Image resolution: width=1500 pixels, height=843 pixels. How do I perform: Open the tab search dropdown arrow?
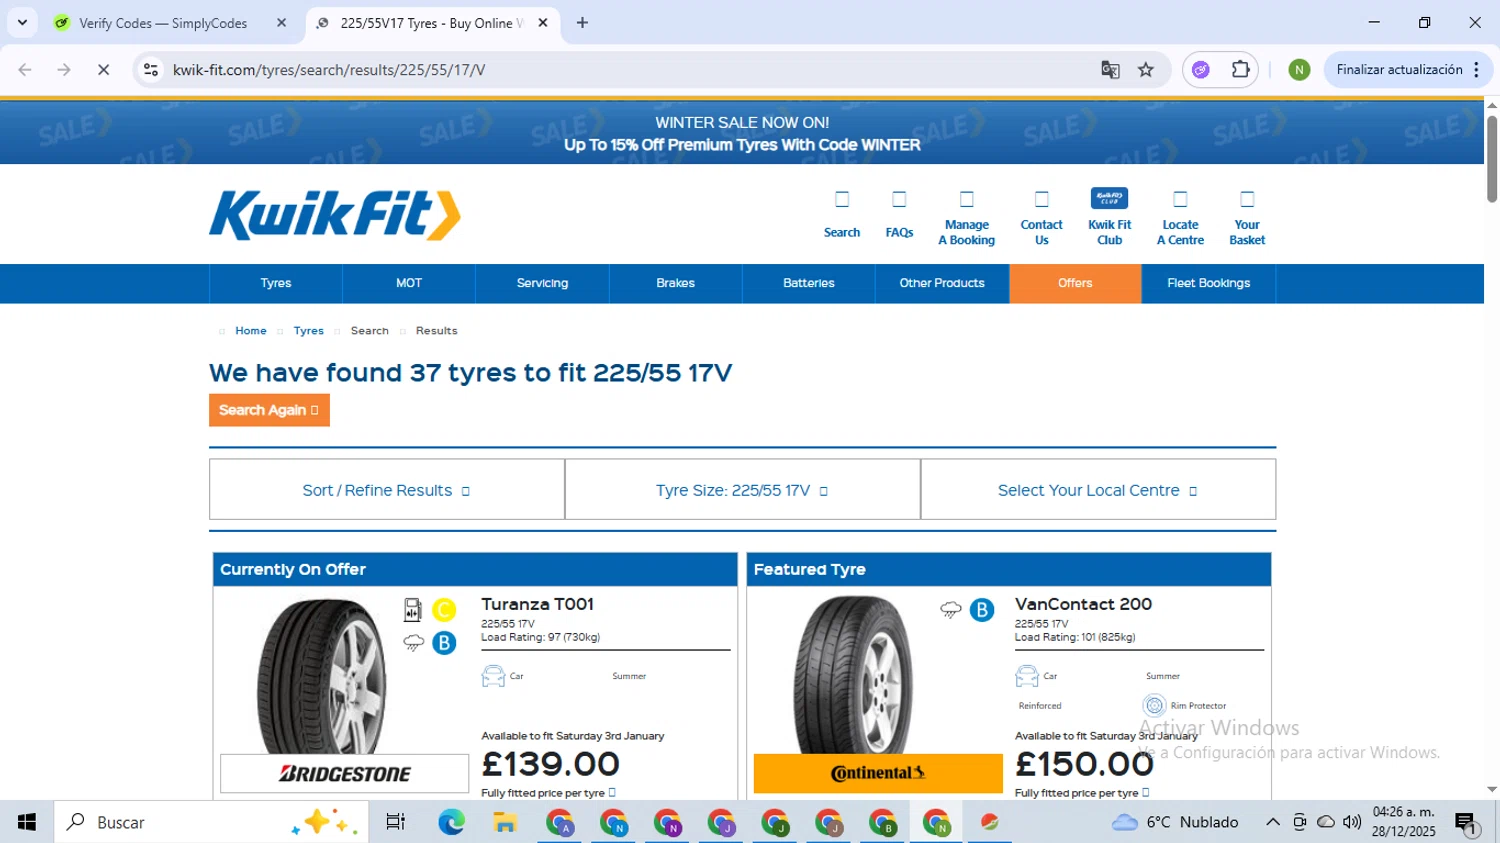22,22
